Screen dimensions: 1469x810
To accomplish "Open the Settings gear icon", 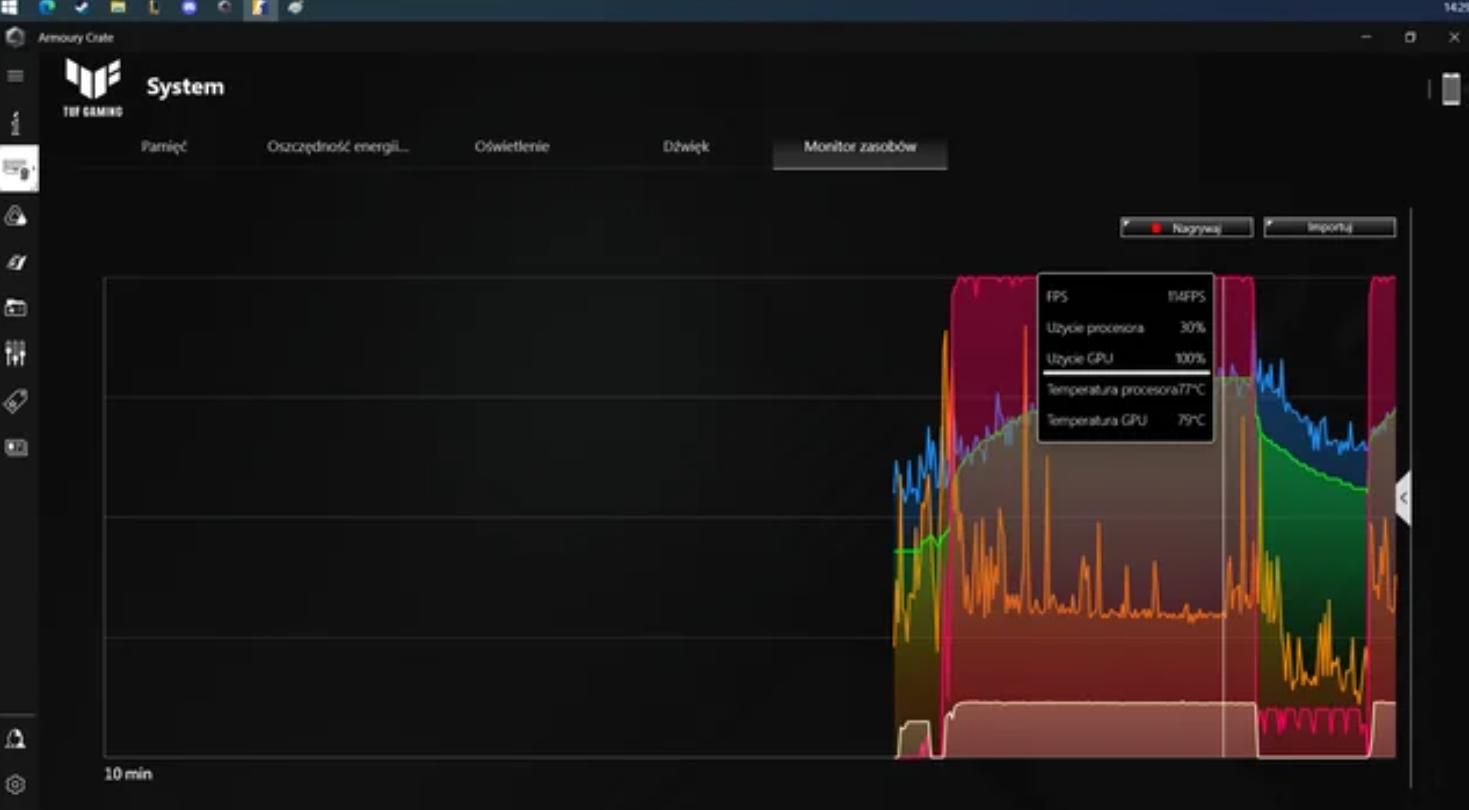I will [15, 785].
